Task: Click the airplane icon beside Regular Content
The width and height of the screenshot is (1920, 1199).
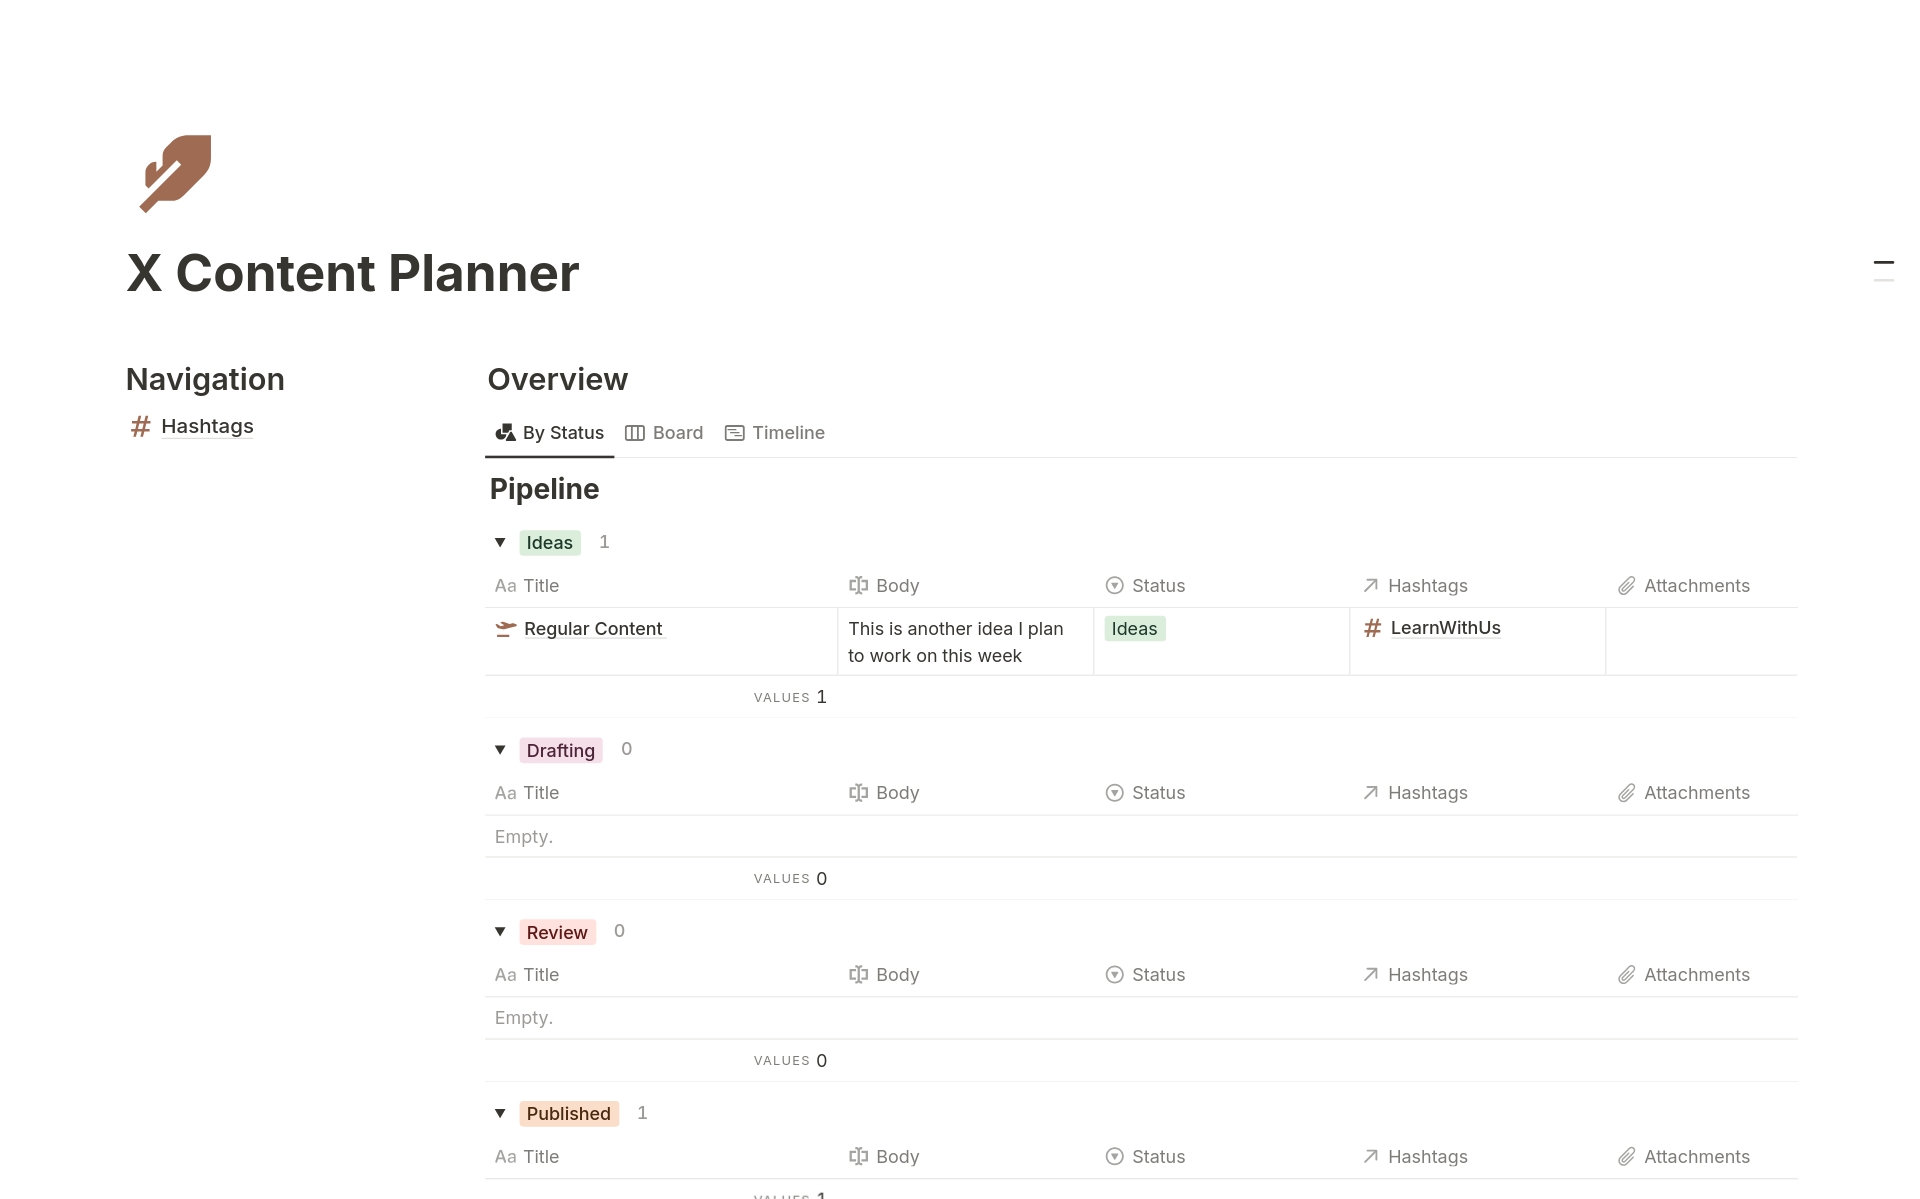Action: pos(506,629)
